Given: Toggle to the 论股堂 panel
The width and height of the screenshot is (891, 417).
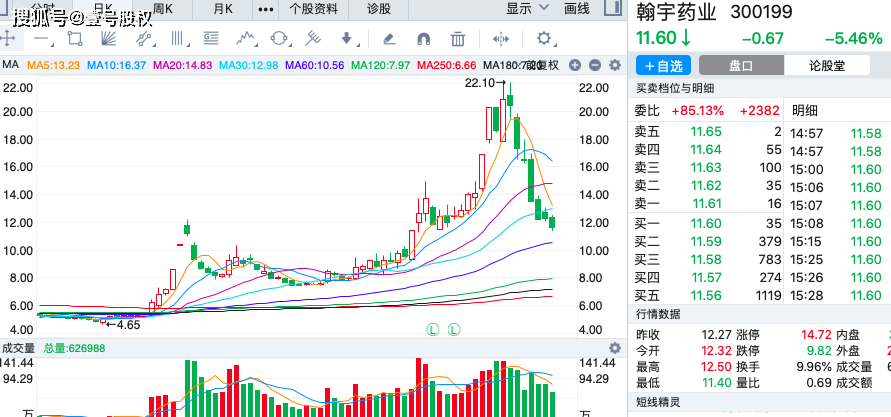Looking at the screenshot, I should [x=827, y=65].
